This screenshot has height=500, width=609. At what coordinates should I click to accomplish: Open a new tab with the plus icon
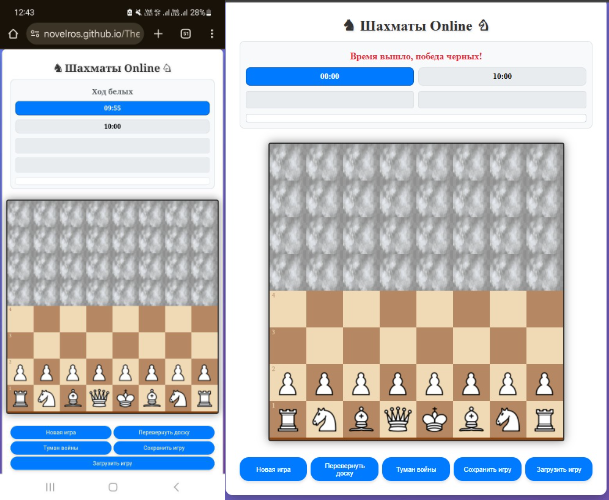coord(158,34)
